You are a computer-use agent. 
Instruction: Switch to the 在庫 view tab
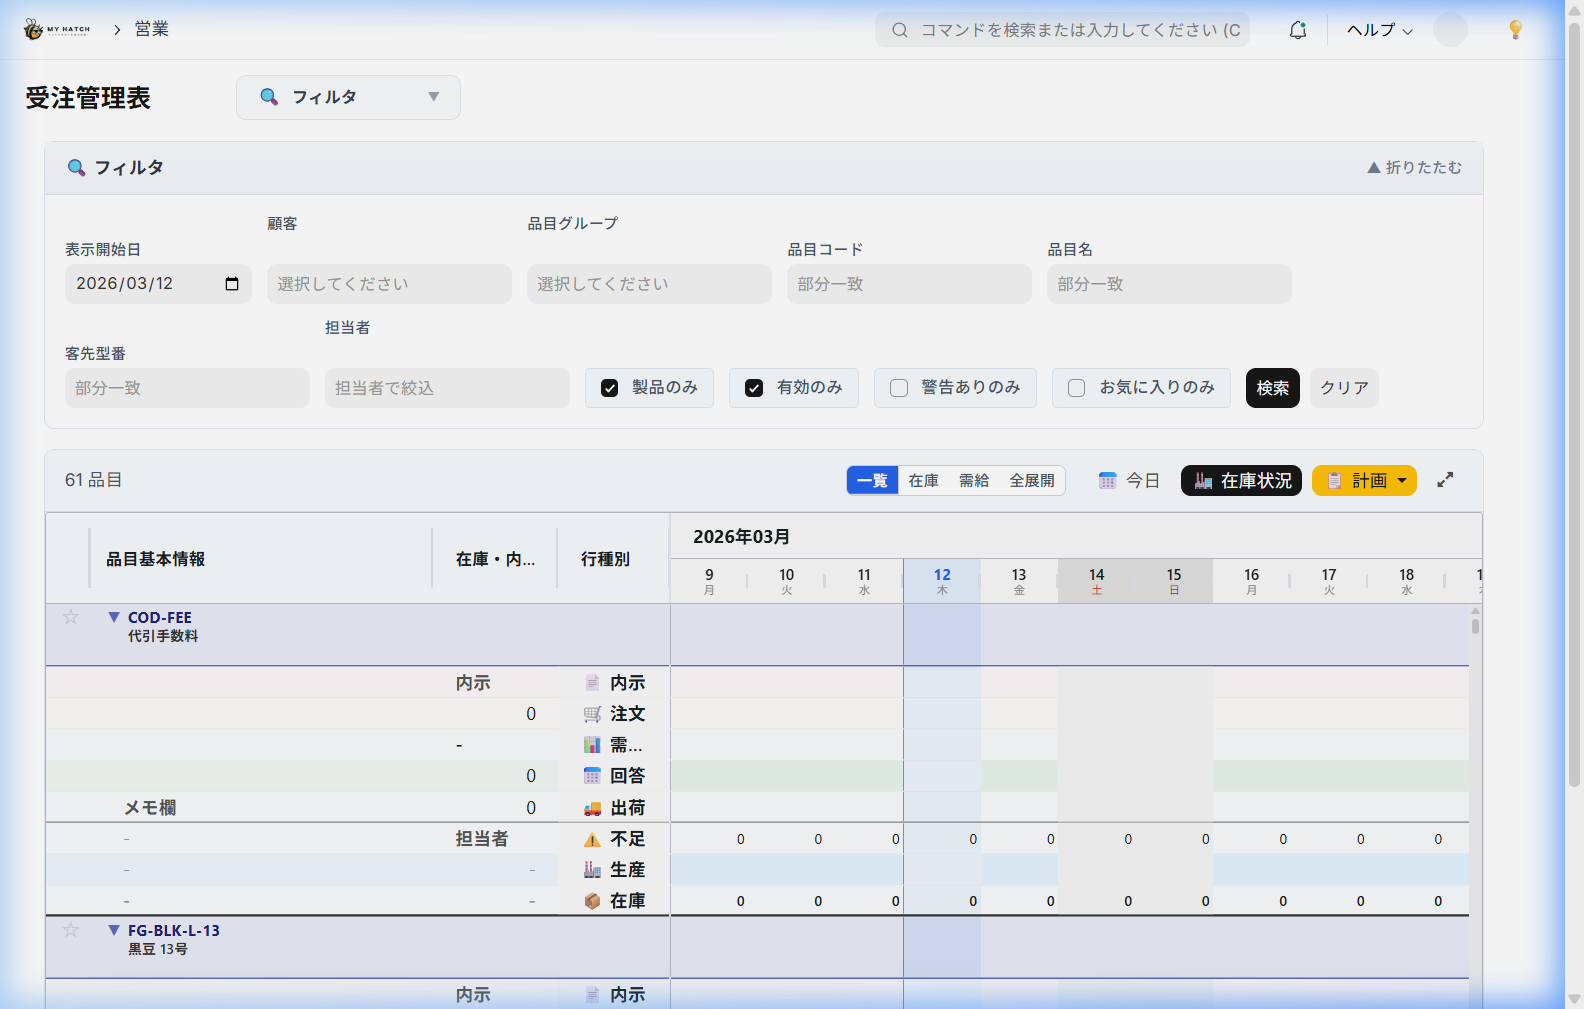[x=923, y=481]
